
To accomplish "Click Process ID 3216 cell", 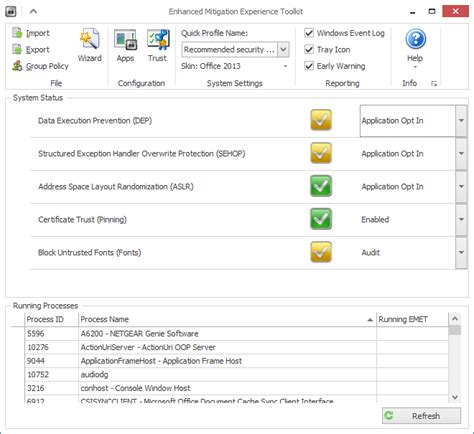I will click(51, 388).
